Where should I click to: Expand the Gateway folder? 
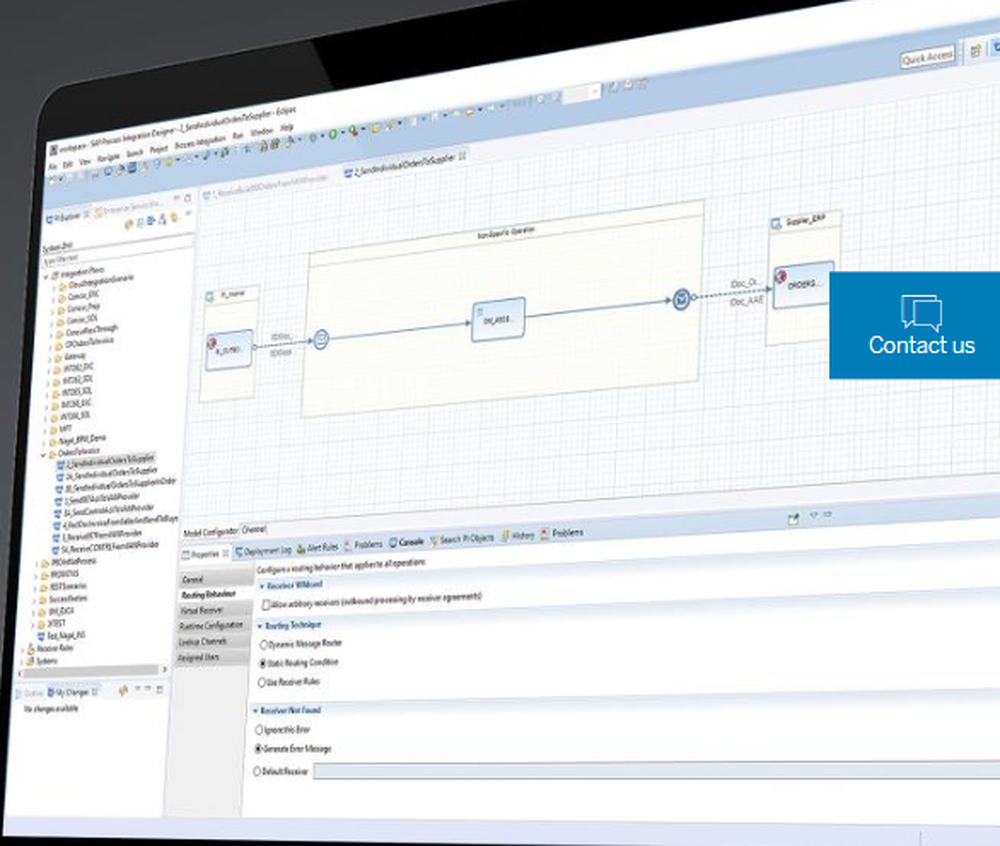pos(49,359)
